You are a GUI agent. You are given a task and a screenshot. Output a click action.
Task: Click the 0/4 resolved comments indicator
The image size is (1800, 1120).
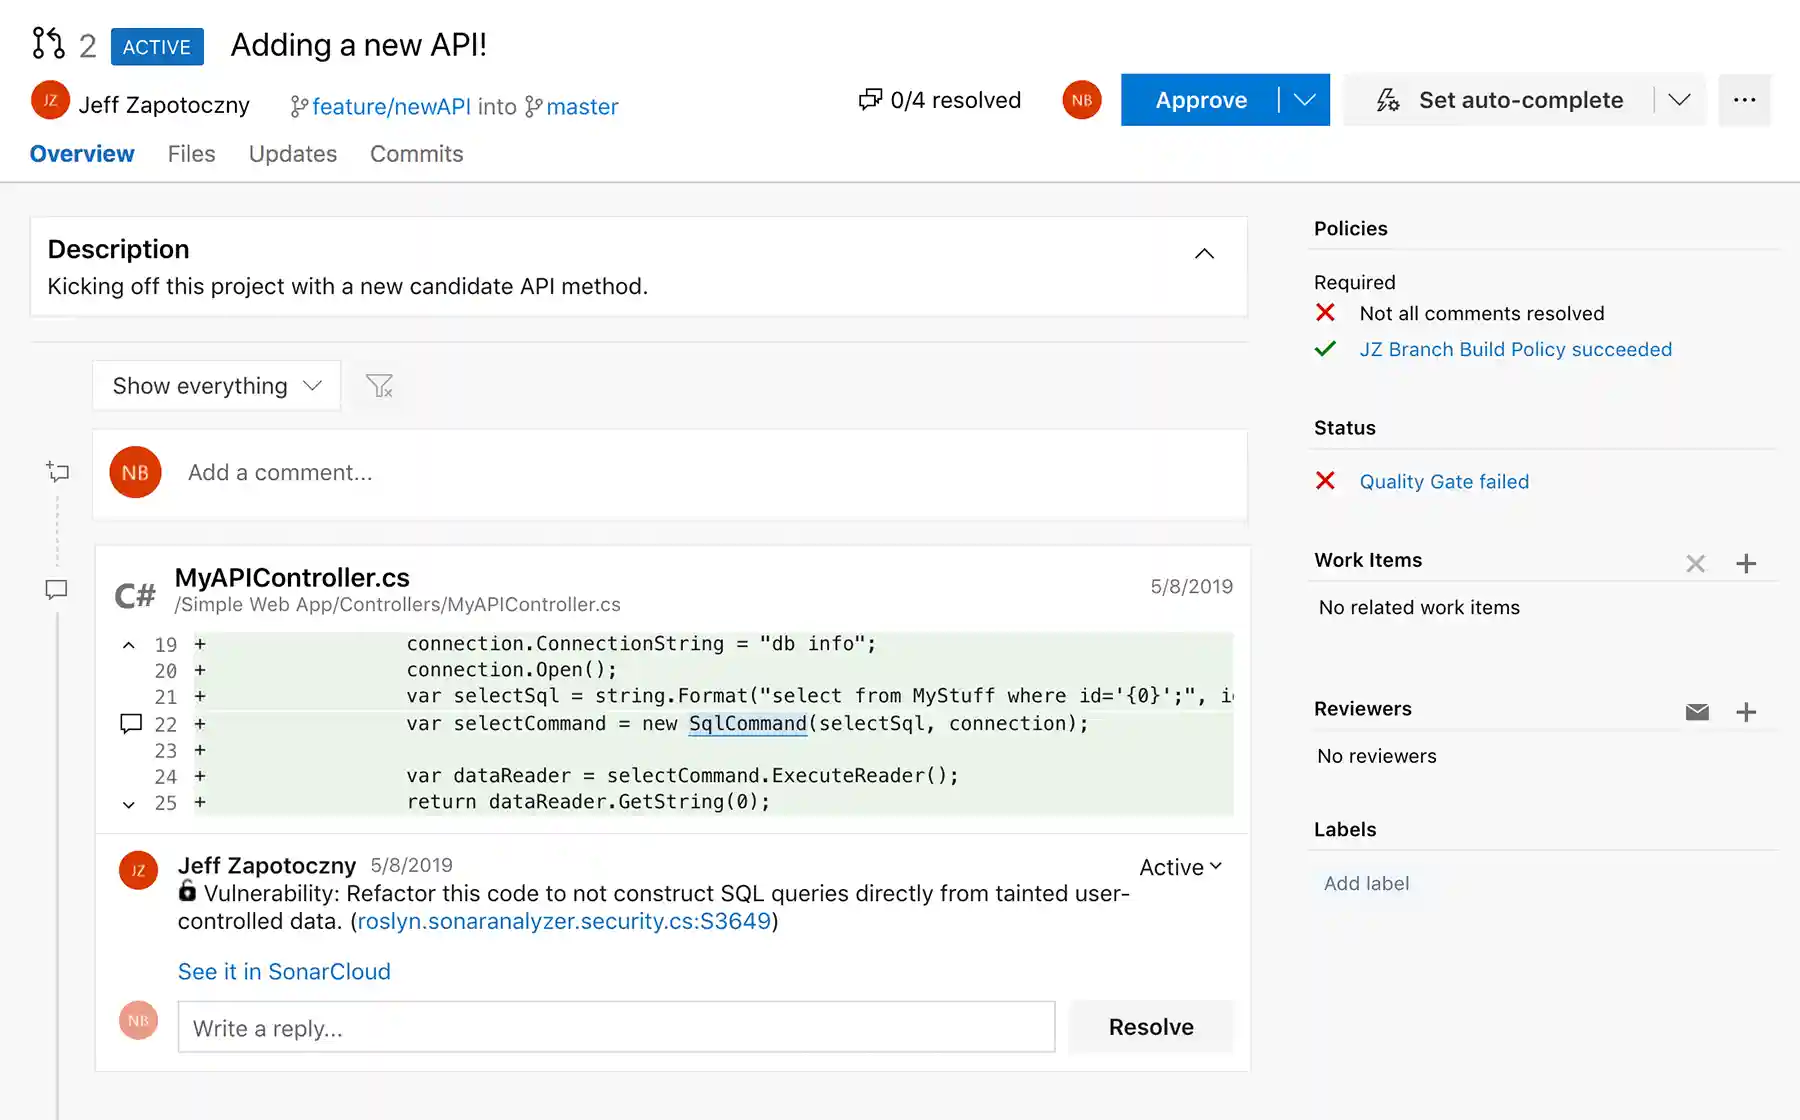point(938,99)
